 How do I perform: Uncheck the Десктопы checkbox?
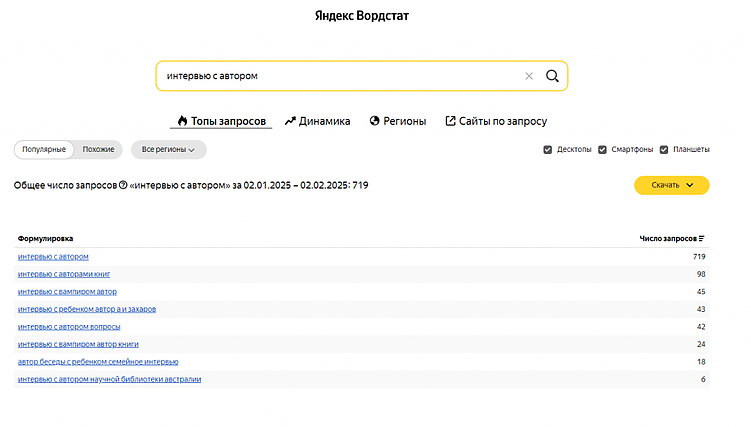[548, 150]
